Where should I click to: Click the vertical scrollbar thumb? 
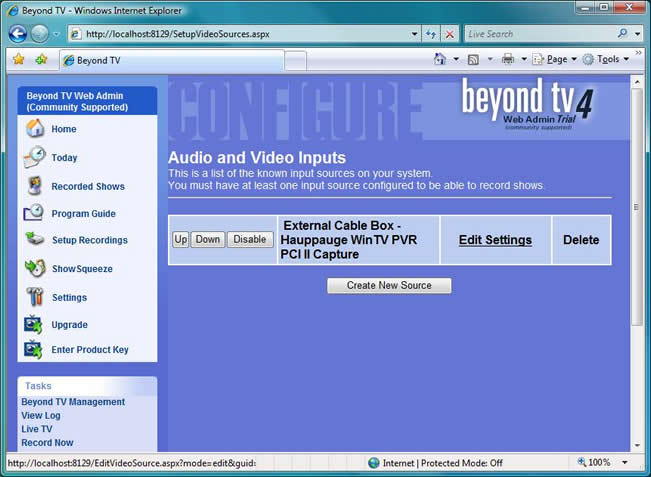636,207
